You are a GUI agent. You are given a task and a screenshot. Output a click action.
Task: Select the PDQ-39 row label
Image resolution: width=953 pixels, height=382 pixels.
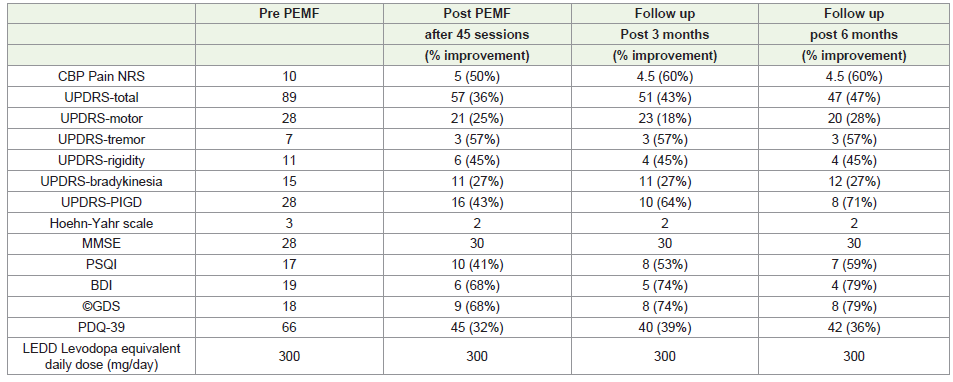100,328
